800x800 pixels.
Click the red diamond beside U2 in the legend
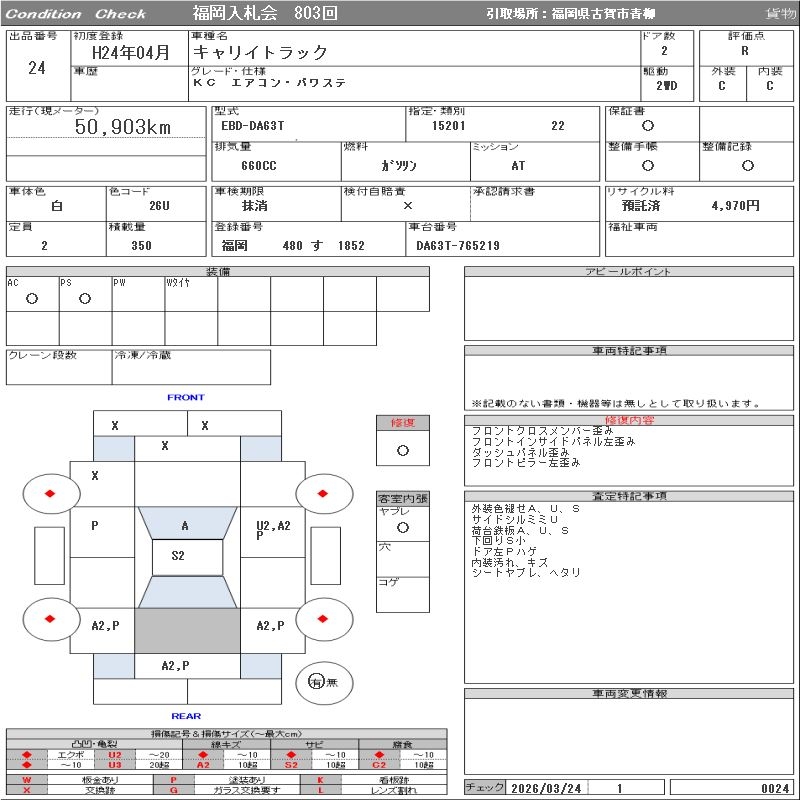tap(27, 755)
